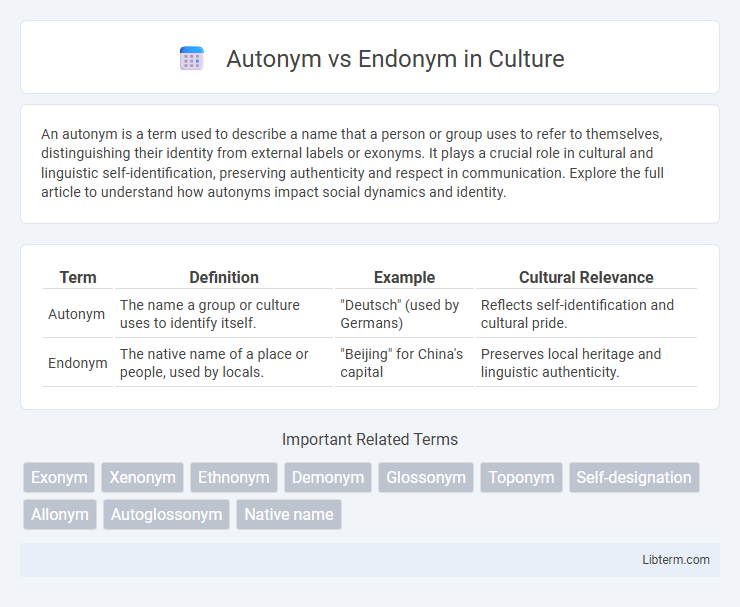Select the 'Endonym' table cell

tap(78, 363)
